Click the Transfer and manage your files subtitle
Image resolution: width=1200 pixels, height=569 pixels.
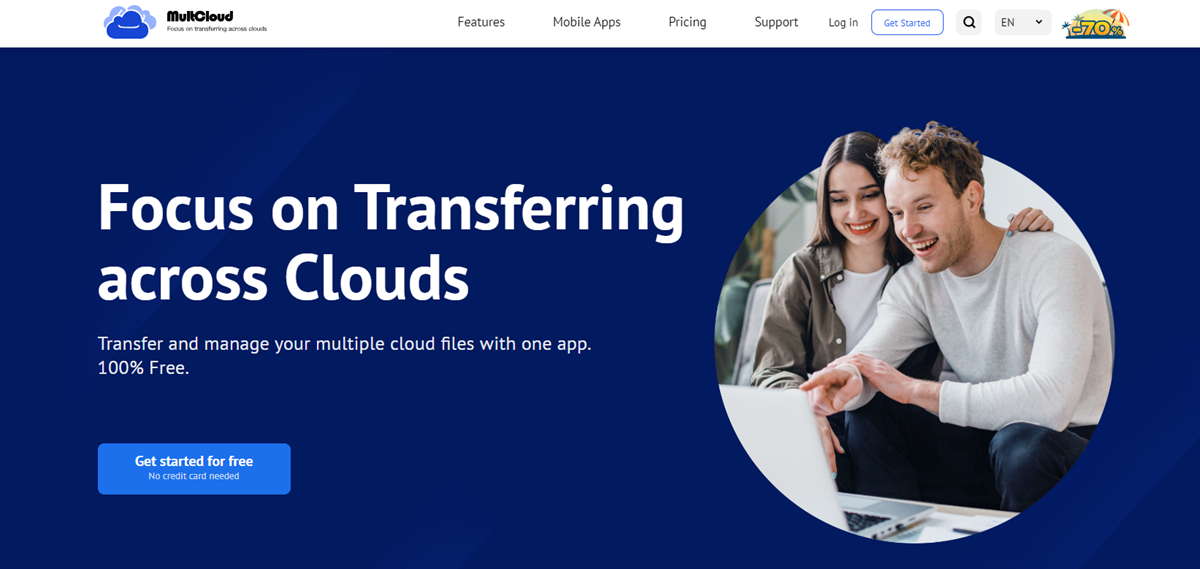345,355
